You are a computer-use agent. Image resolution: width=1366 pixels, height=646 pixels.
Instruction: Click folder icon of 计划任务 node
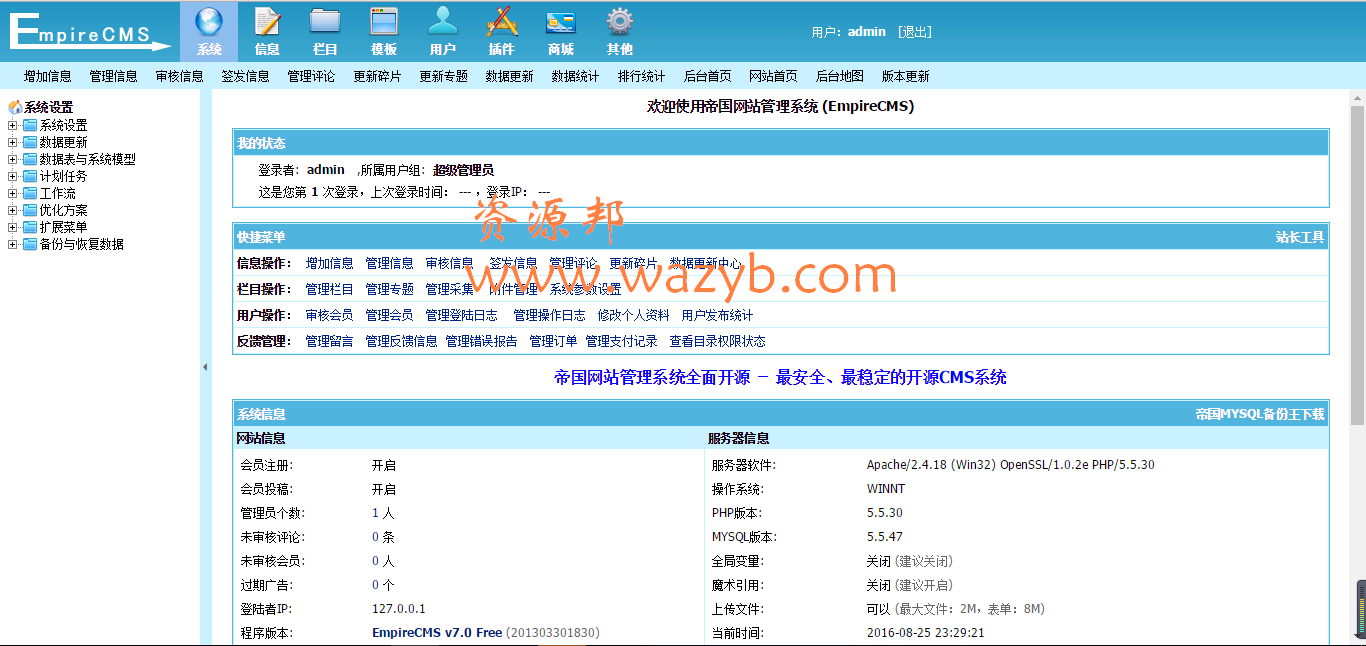click(x=30, y=176)
